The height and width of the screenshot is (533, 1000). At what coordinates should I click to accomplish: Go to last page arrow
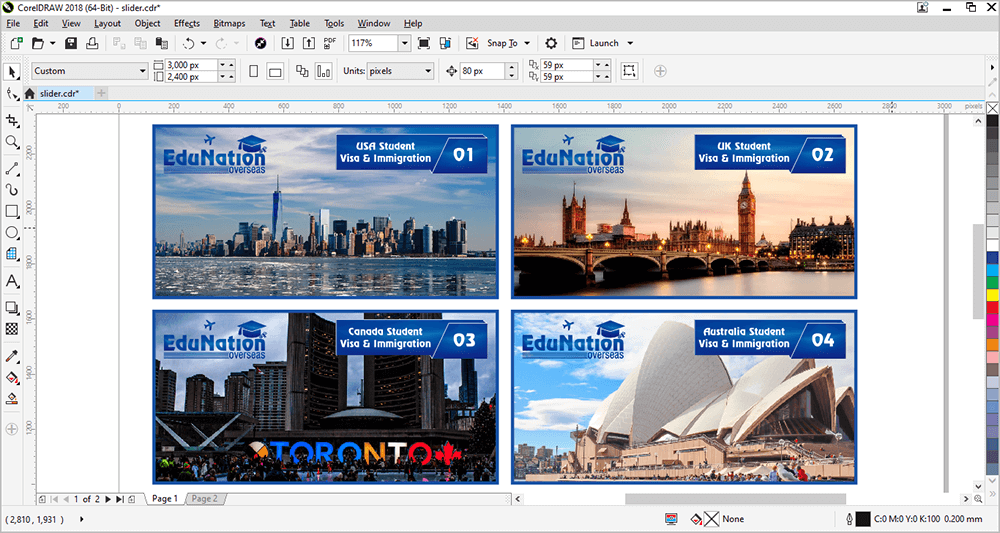[x=119, y=499]
